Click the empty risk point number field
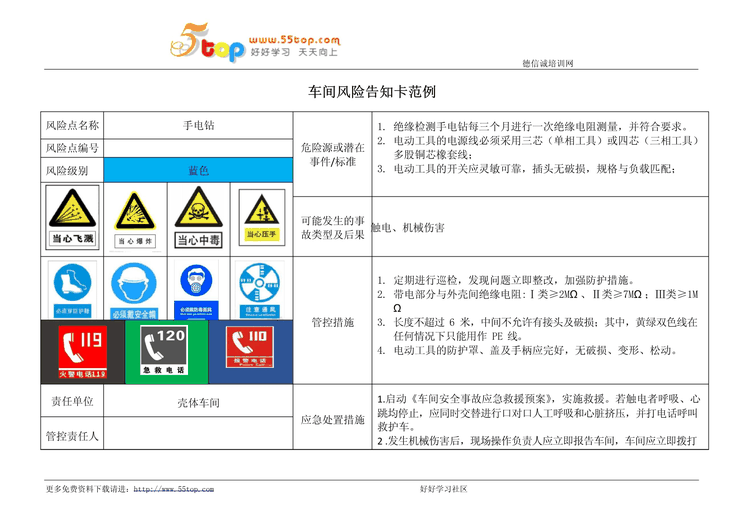Screen dimensions: 750x530 tap(198, 148)
